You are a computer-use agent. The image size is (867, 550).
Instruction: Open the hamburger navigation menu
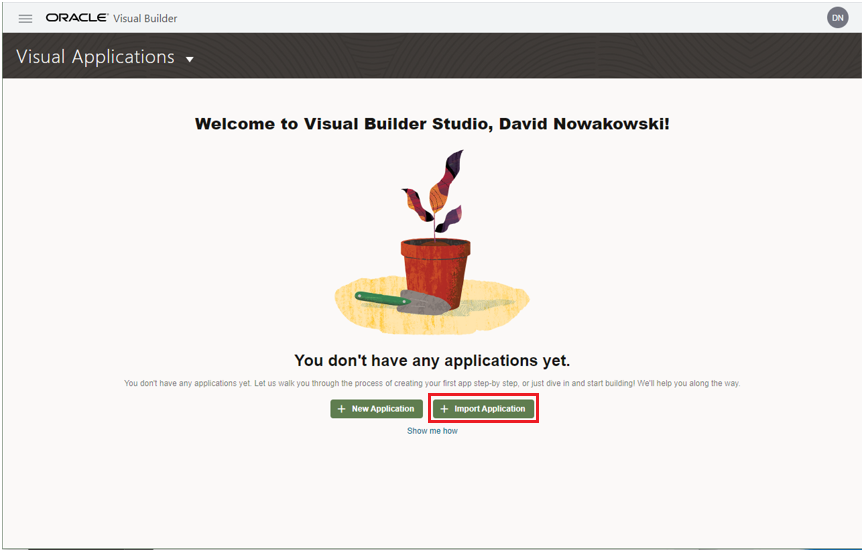click(x=25, y=19)
